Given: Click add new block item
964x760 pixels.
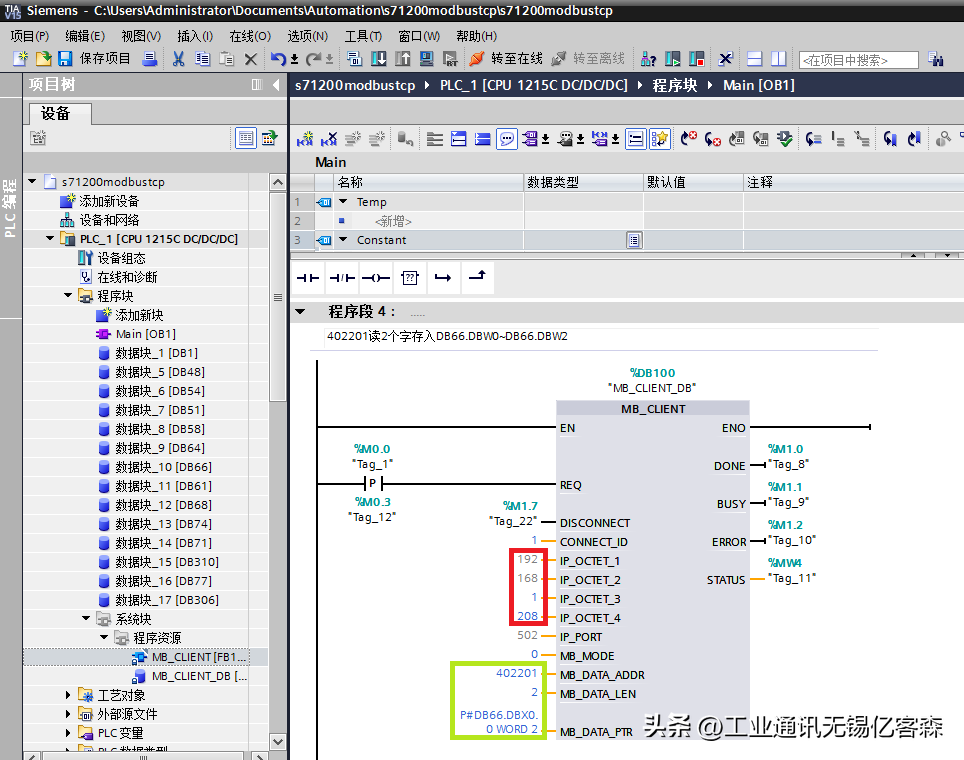Looking at the screenshot, I should pyautogui.click(x=139, y=315).
